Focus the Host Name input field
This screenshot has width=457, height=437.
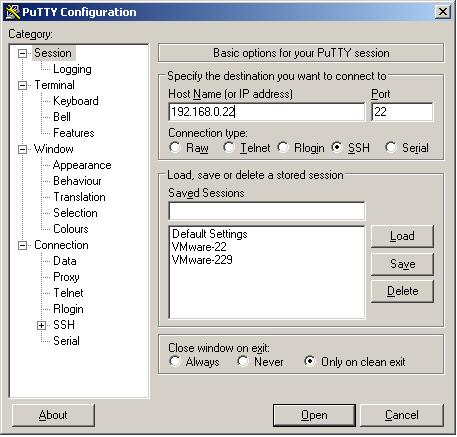(267, 112)
